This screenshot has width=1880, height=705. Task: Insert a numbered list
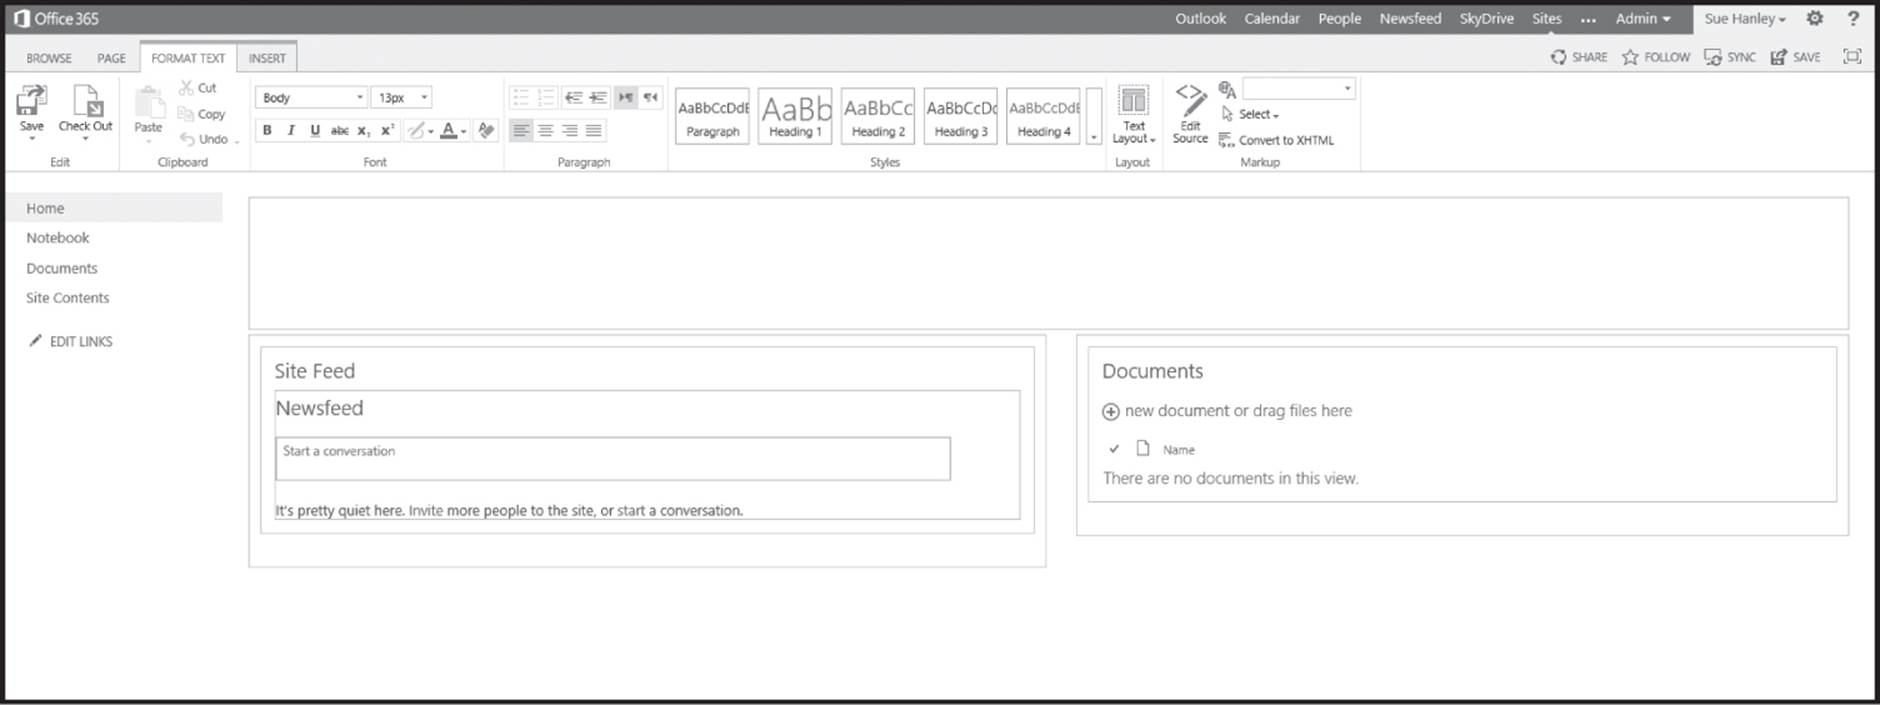click(546, 97)
